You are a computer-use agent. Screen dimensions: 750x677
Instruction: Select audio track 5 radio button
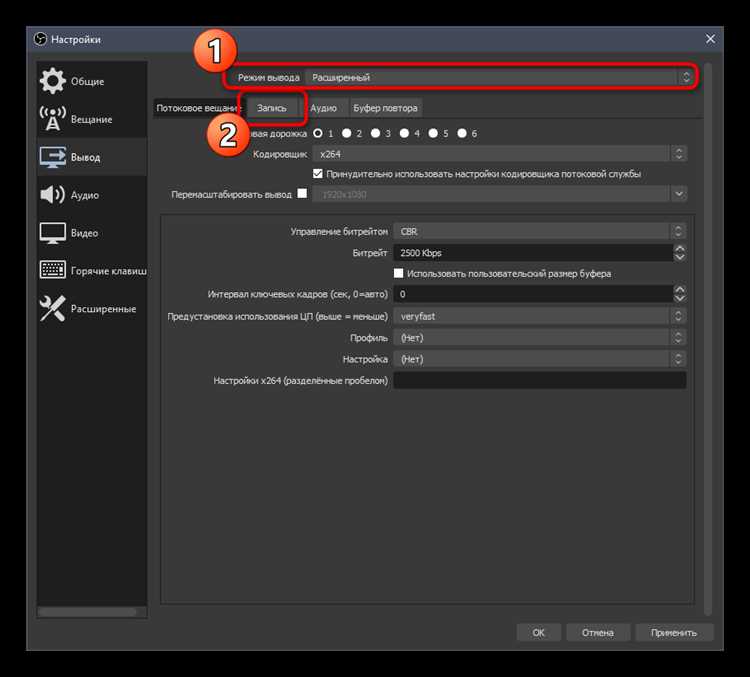tap(433, 133)
